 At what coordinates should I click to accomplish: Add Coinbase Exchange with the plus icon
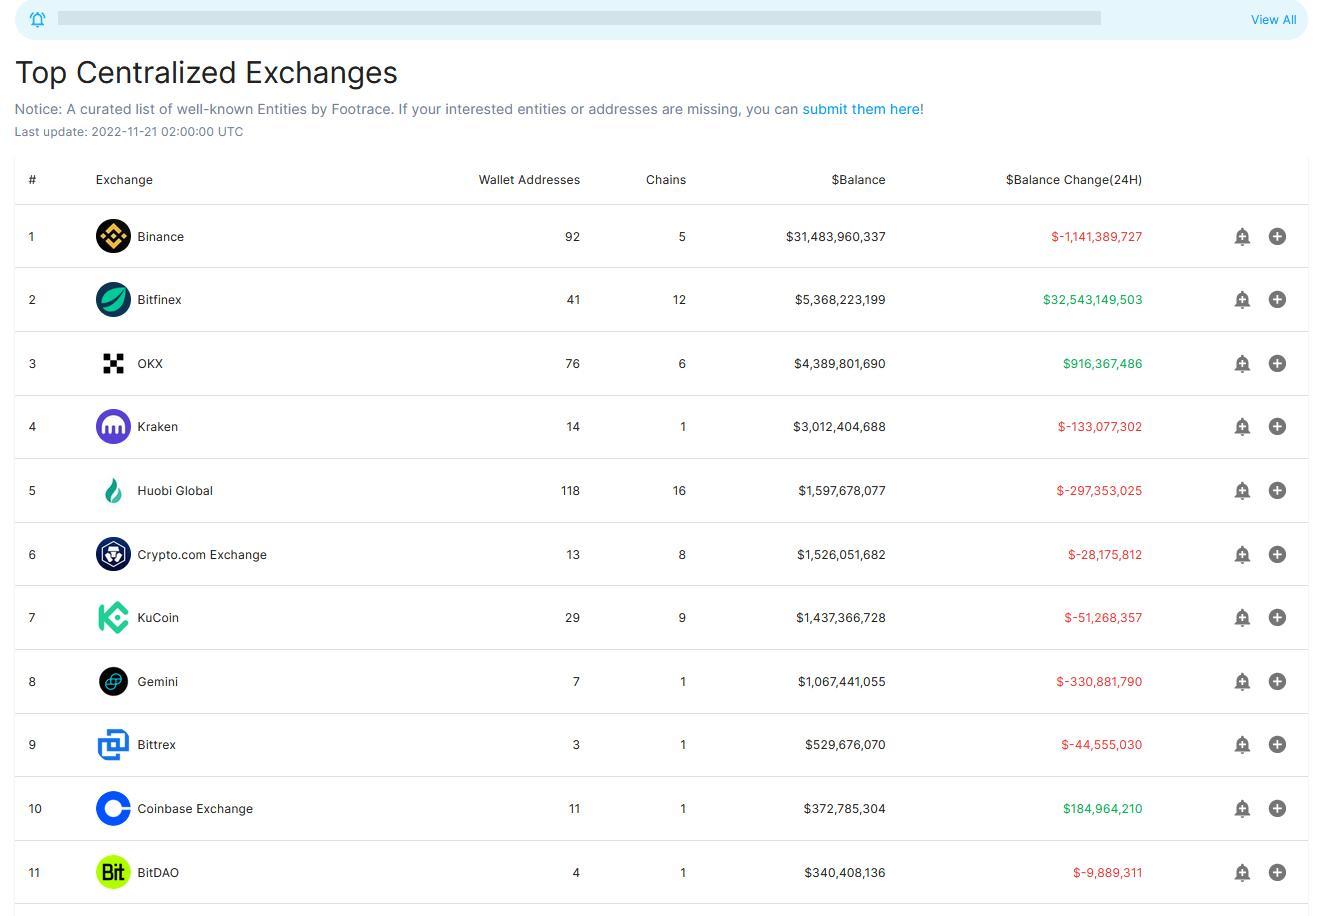coord(1277,809)
